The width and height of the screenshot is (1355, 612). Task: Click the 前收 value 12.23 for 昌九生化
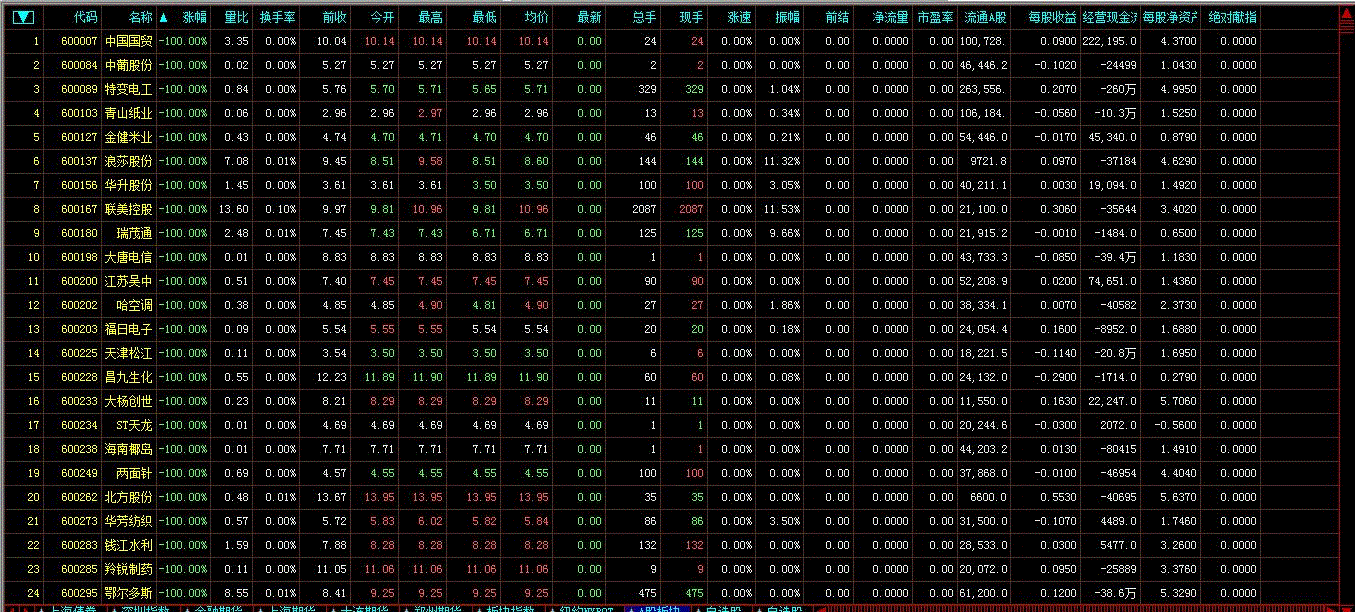[x=331, y=377]
